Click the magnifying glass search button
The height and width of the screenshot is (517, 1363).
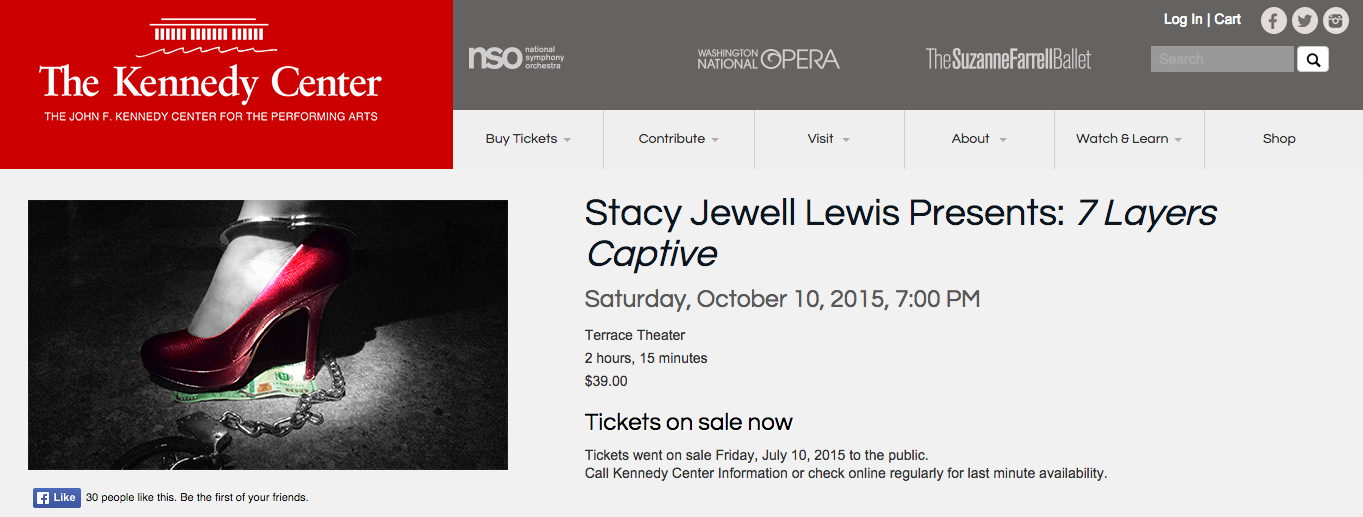pyautogui.click(x=1313, y=59)
